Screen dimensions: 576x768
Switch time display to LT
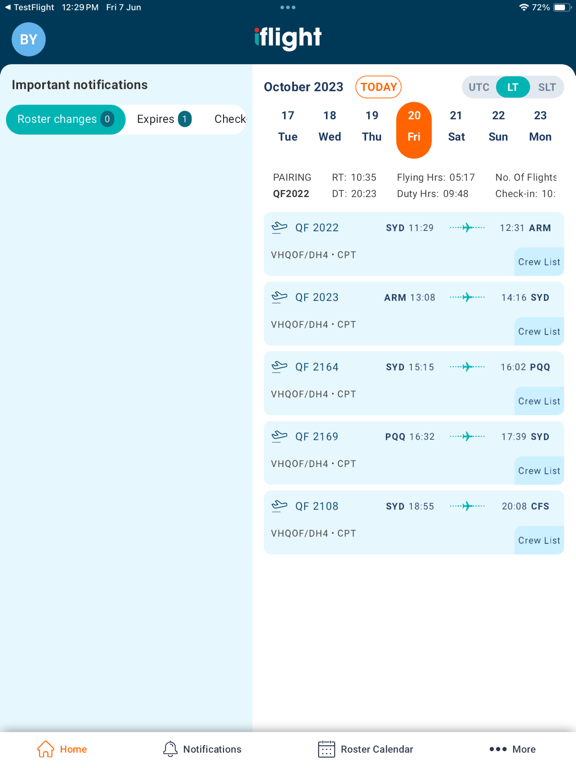click(x=512, y=87)
